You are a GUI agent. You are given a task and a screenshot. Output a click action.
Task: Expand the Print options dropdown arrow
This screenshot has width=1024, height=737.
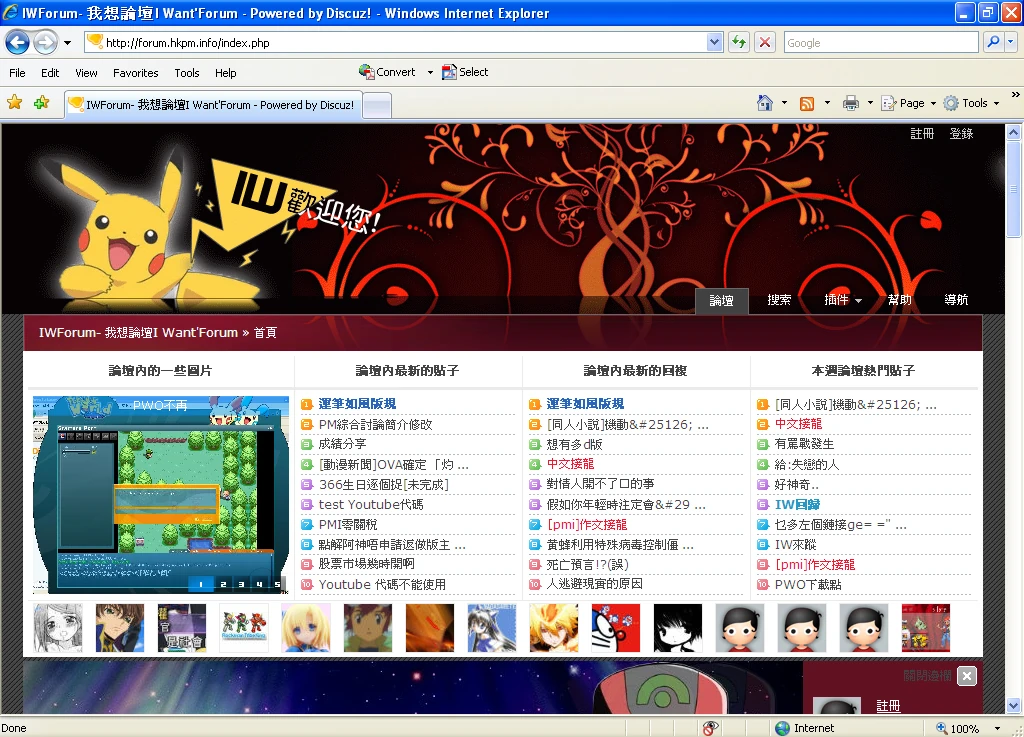click(870, 103)
